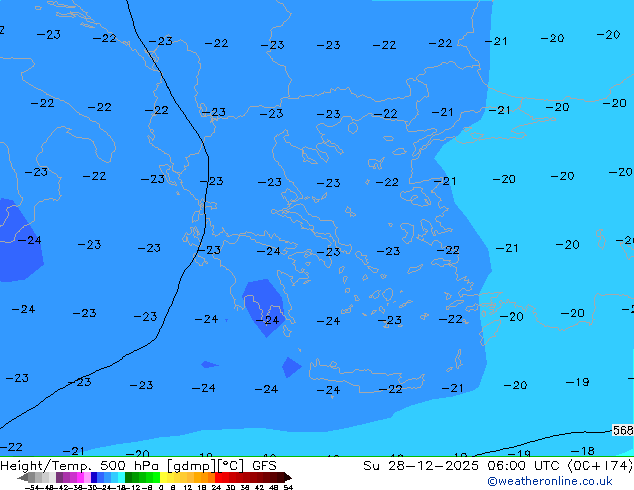This screenshot has width=634, height=490.
Task: Click the legend scale value 12
Action: coord(188,487)
